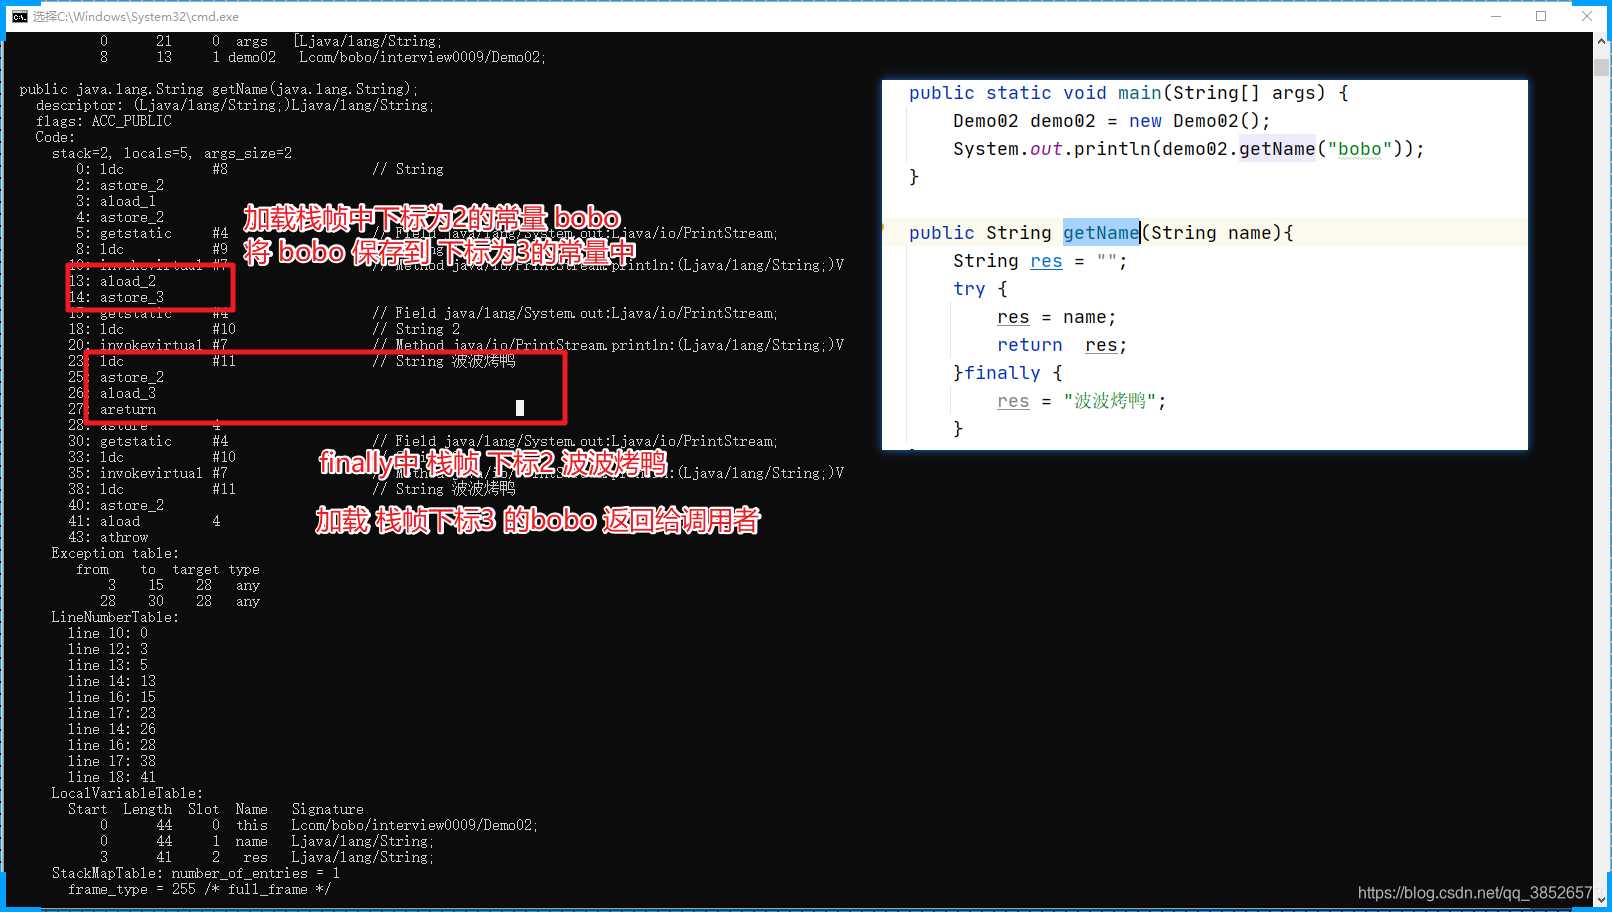This screenshot has width=1612, height=912.
Task: Click the scrollbar down arrow
Action: point(1601,899)
